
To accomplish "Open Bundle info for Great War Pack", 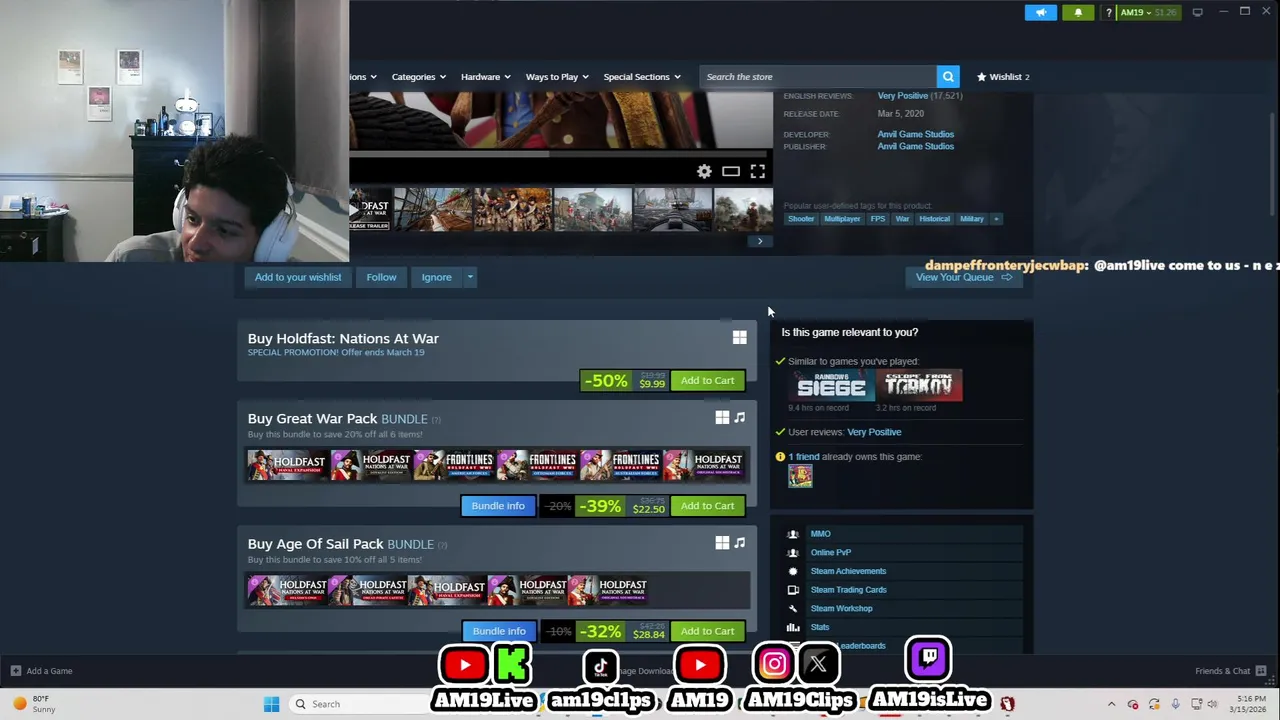I will pos(498,506).
